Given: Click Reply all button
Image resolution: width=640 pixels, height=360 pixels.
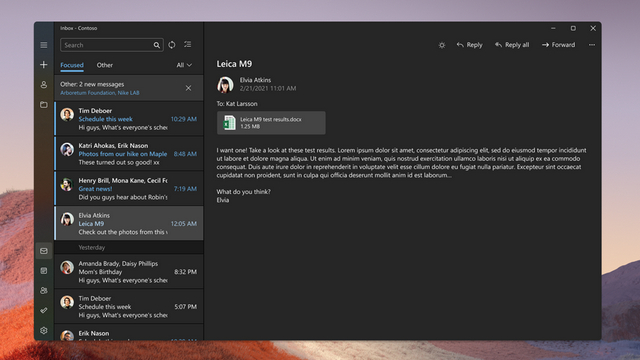Looking at the screenshot, I should (512, 45).
